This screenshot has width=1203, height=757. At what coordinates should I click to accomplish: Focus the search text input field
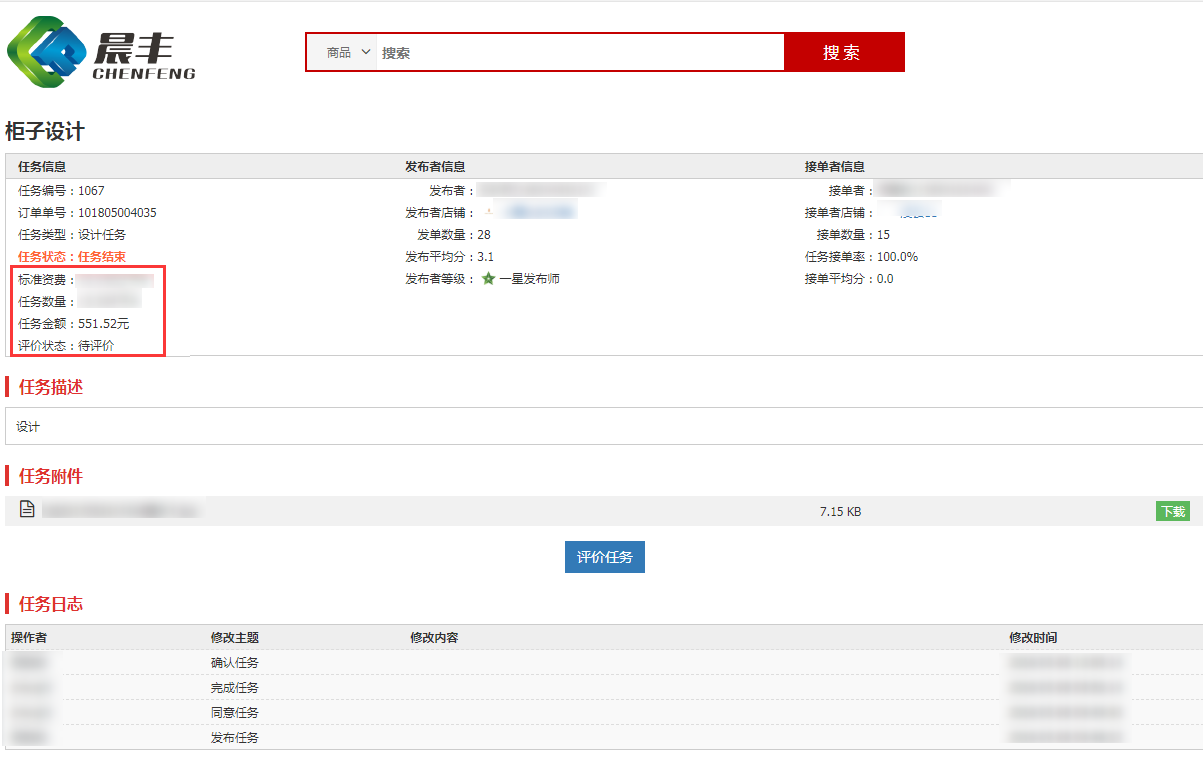[x=580, y=53]
